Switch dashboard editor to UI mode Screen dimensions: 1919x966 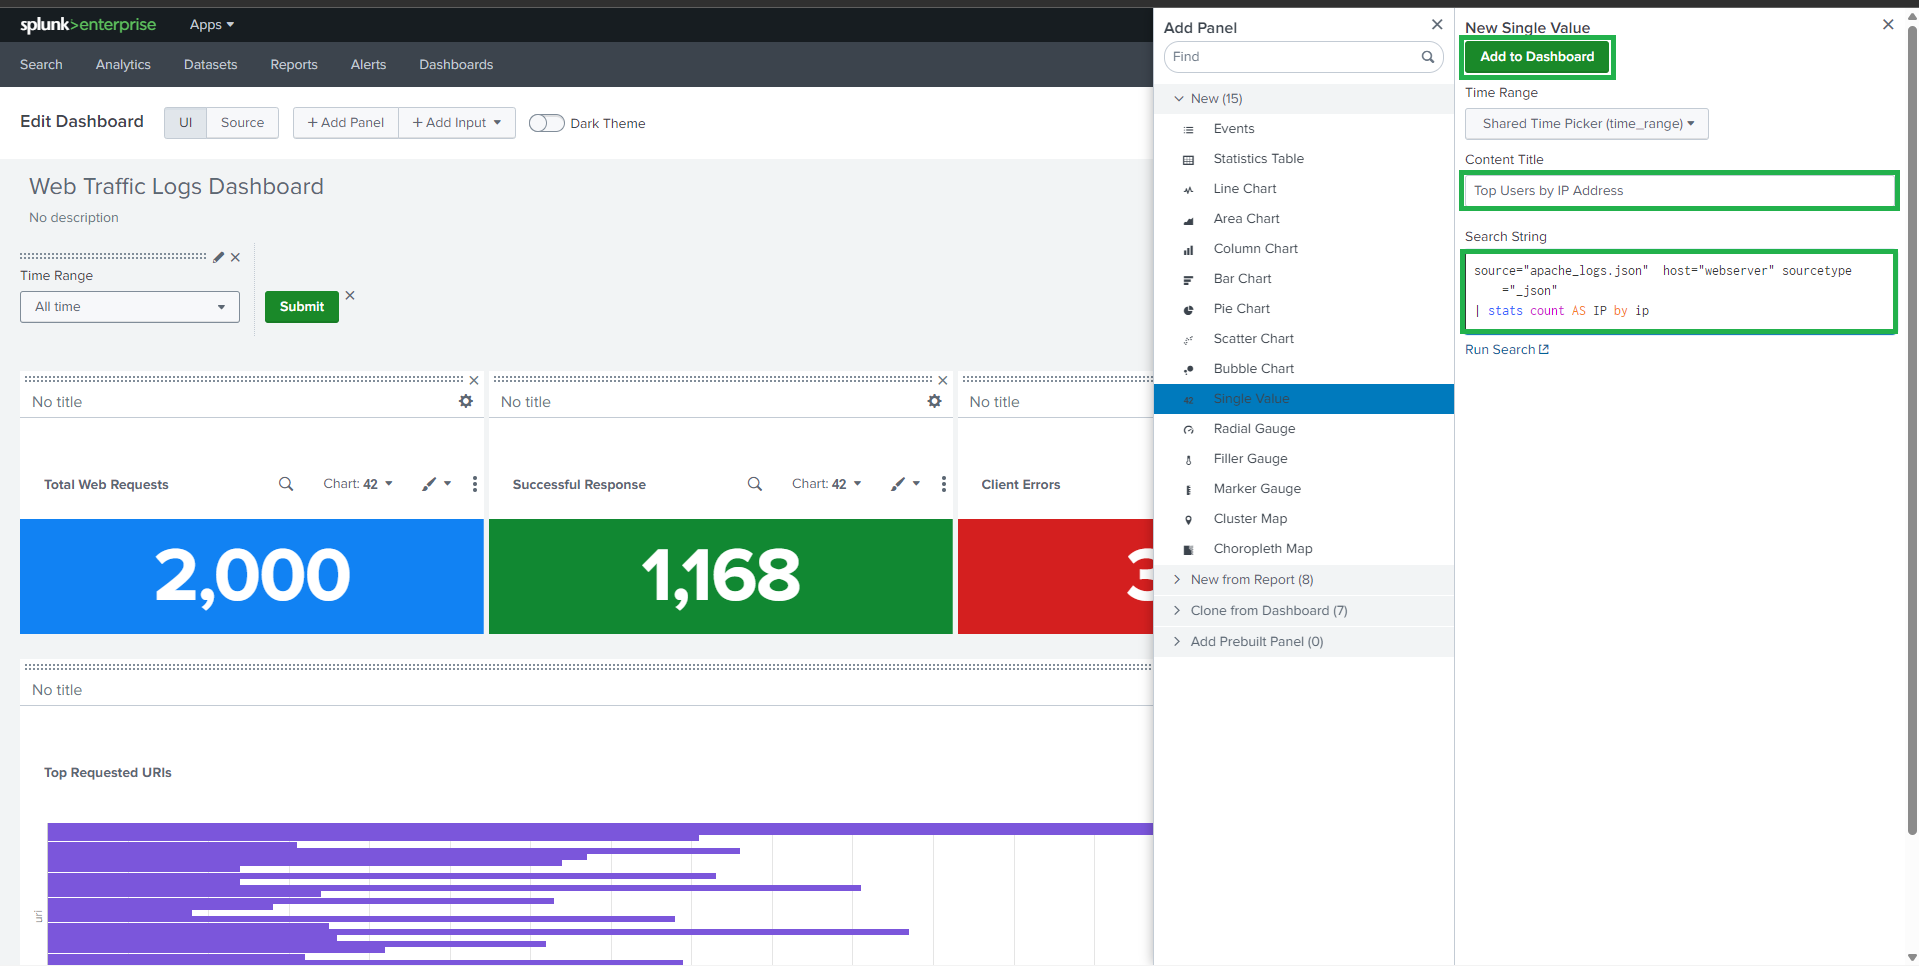(185, 123)
